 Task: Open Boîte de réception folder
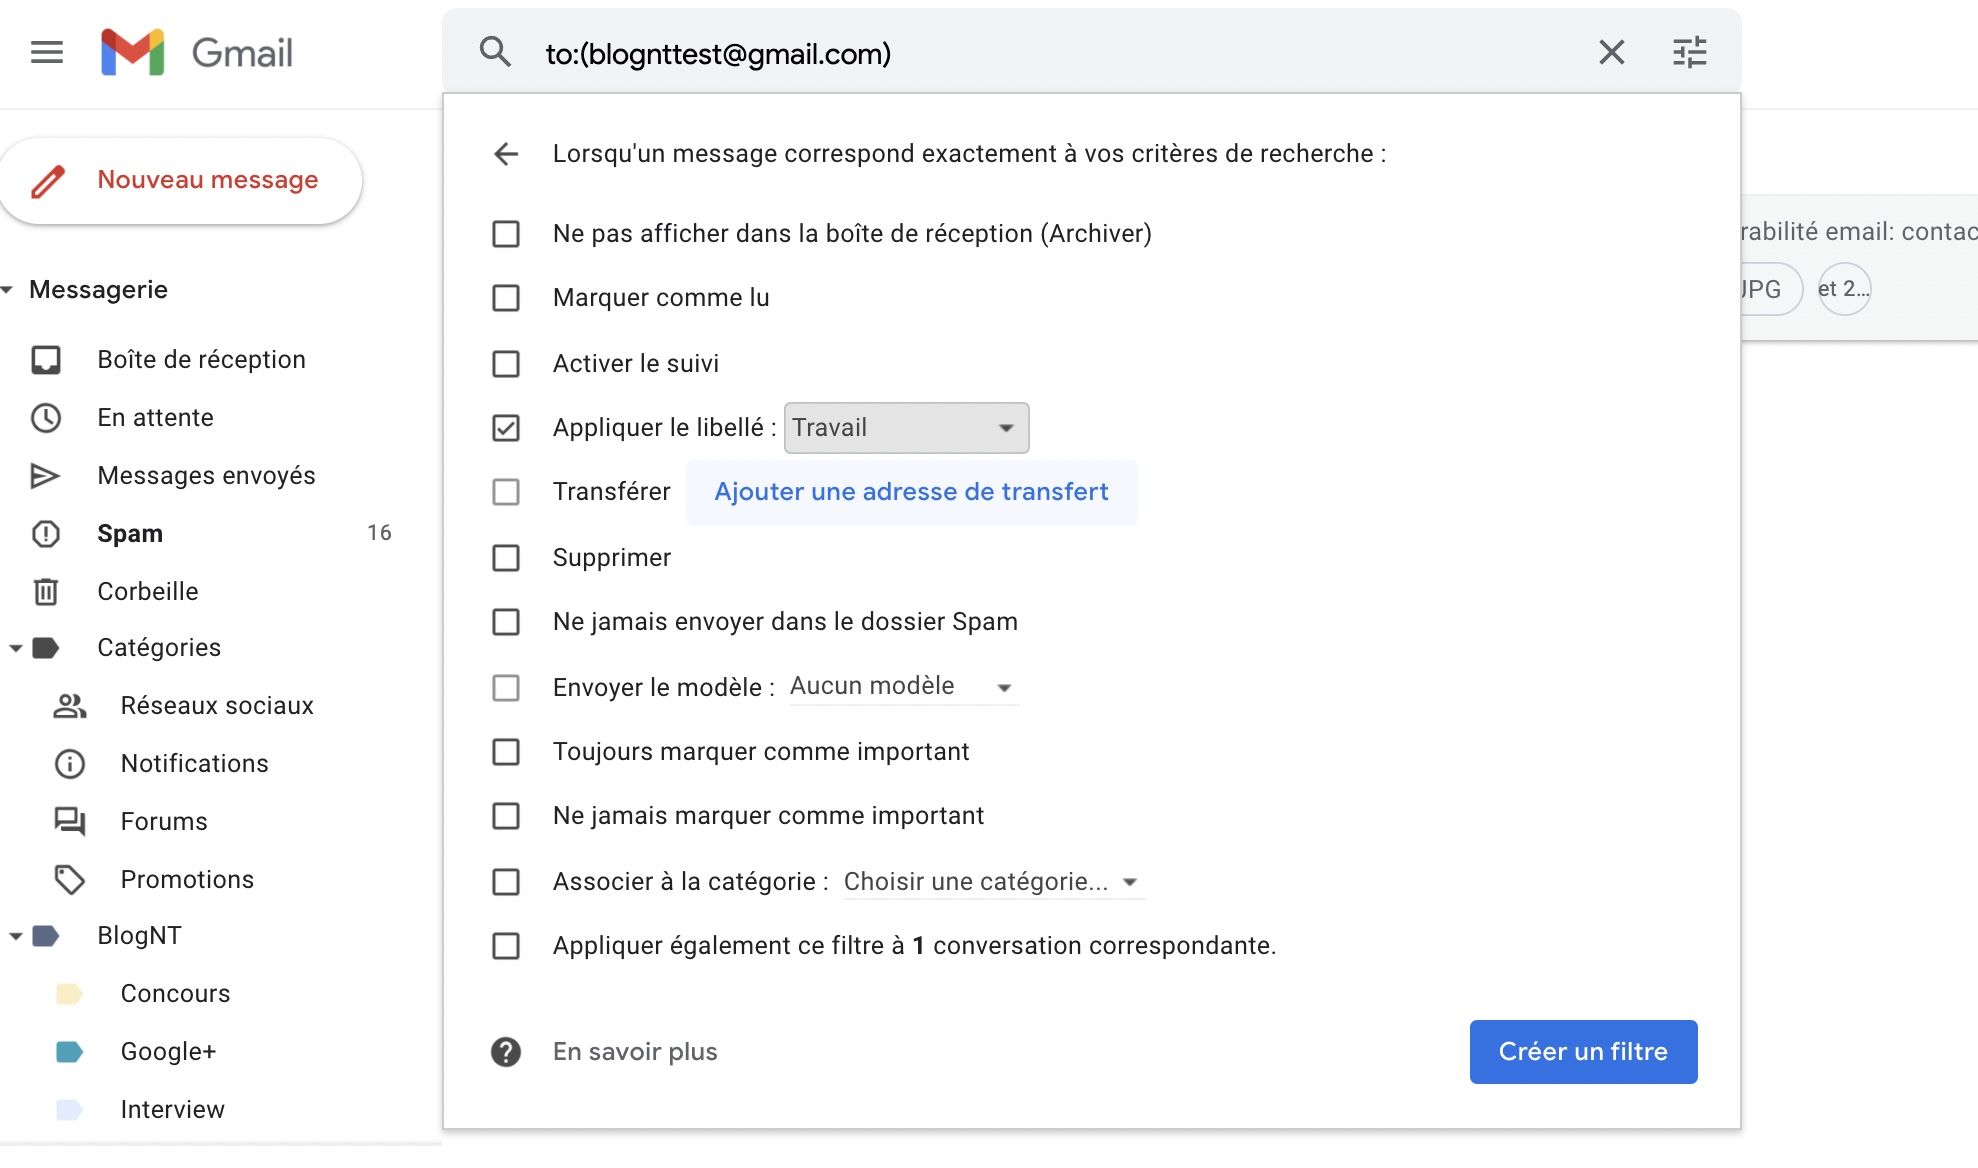pyautogui.click(x=201, y=359)
